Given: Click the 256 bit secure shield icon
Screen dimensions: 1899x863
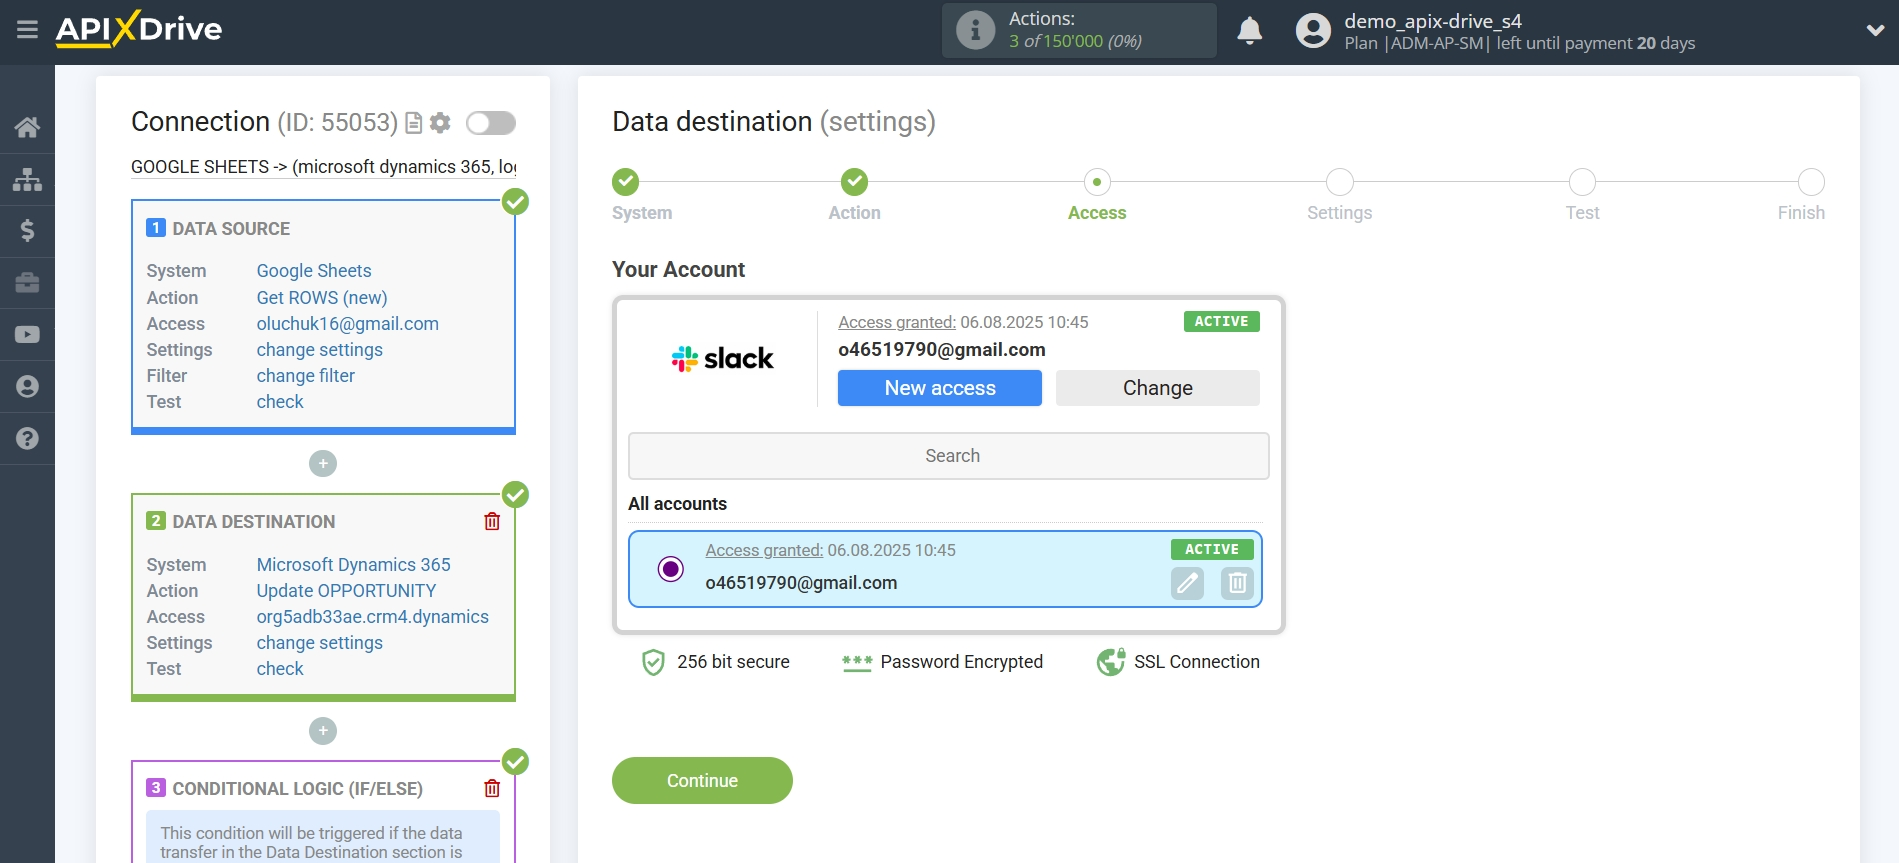Looking at the screenshot, I should click(653, 662).
